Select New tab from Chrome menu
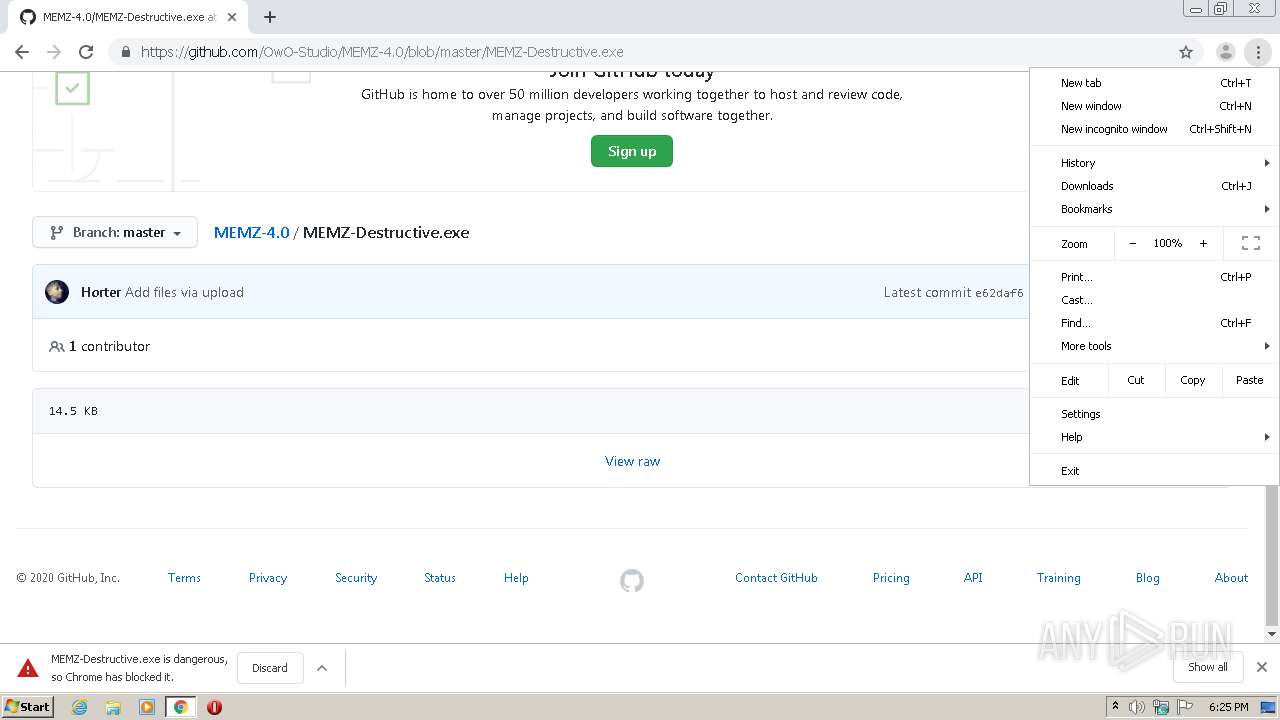Viewport: 1280px width, 720px height. pos(1155,83)
